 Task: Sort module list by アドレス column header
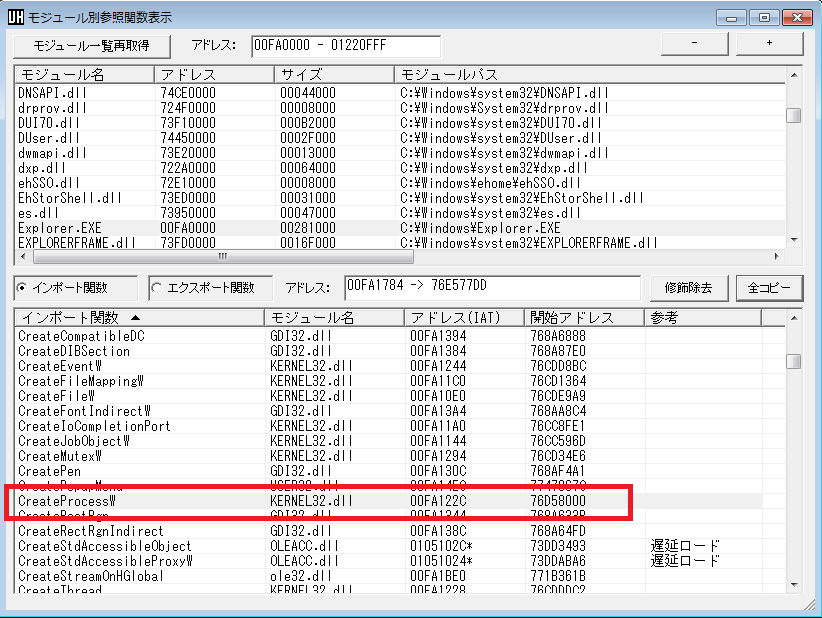point(214,75)
